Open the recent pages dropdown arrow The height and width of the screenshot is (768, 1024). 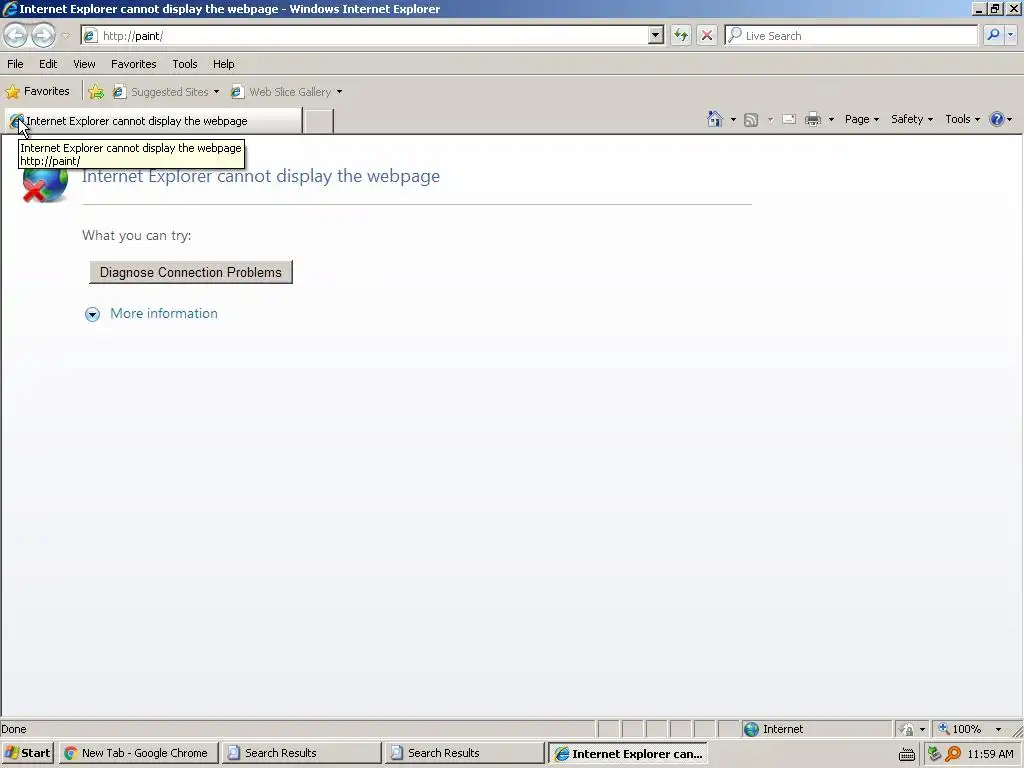[x=65, y=36]
